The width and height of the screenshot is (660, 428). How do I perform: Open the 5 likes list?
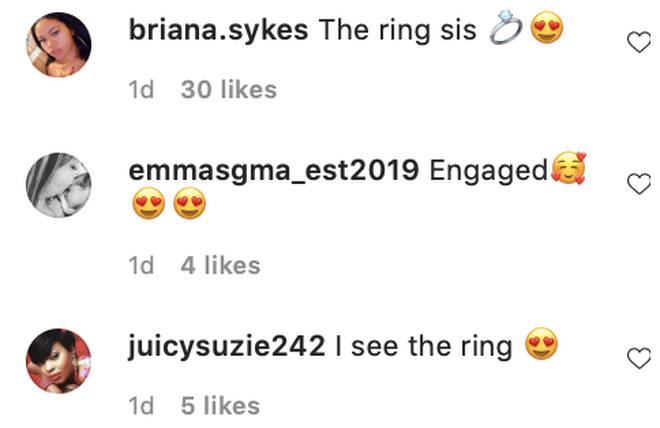220,406
